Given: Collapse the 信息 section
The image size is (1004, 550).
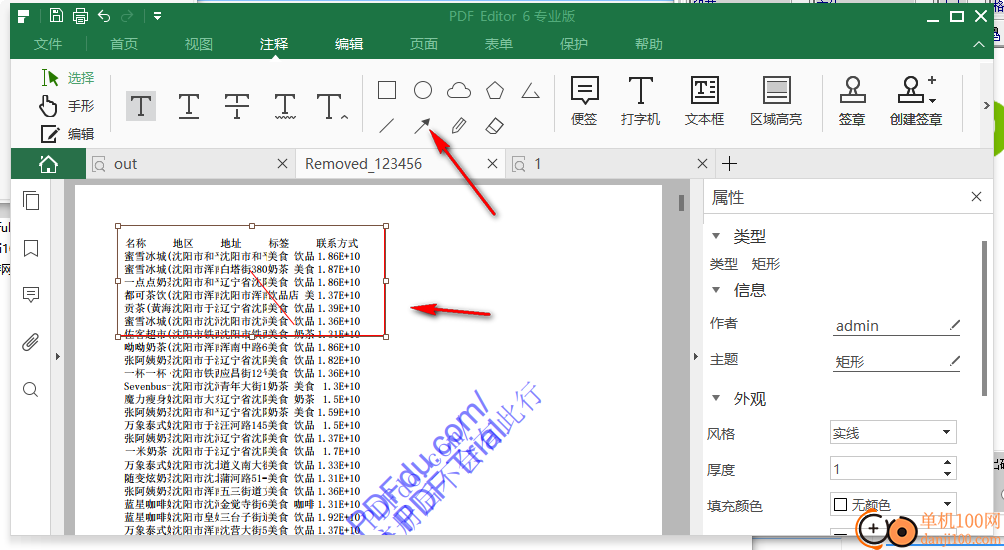Looking at the screenshot, I should click(717, 289).
